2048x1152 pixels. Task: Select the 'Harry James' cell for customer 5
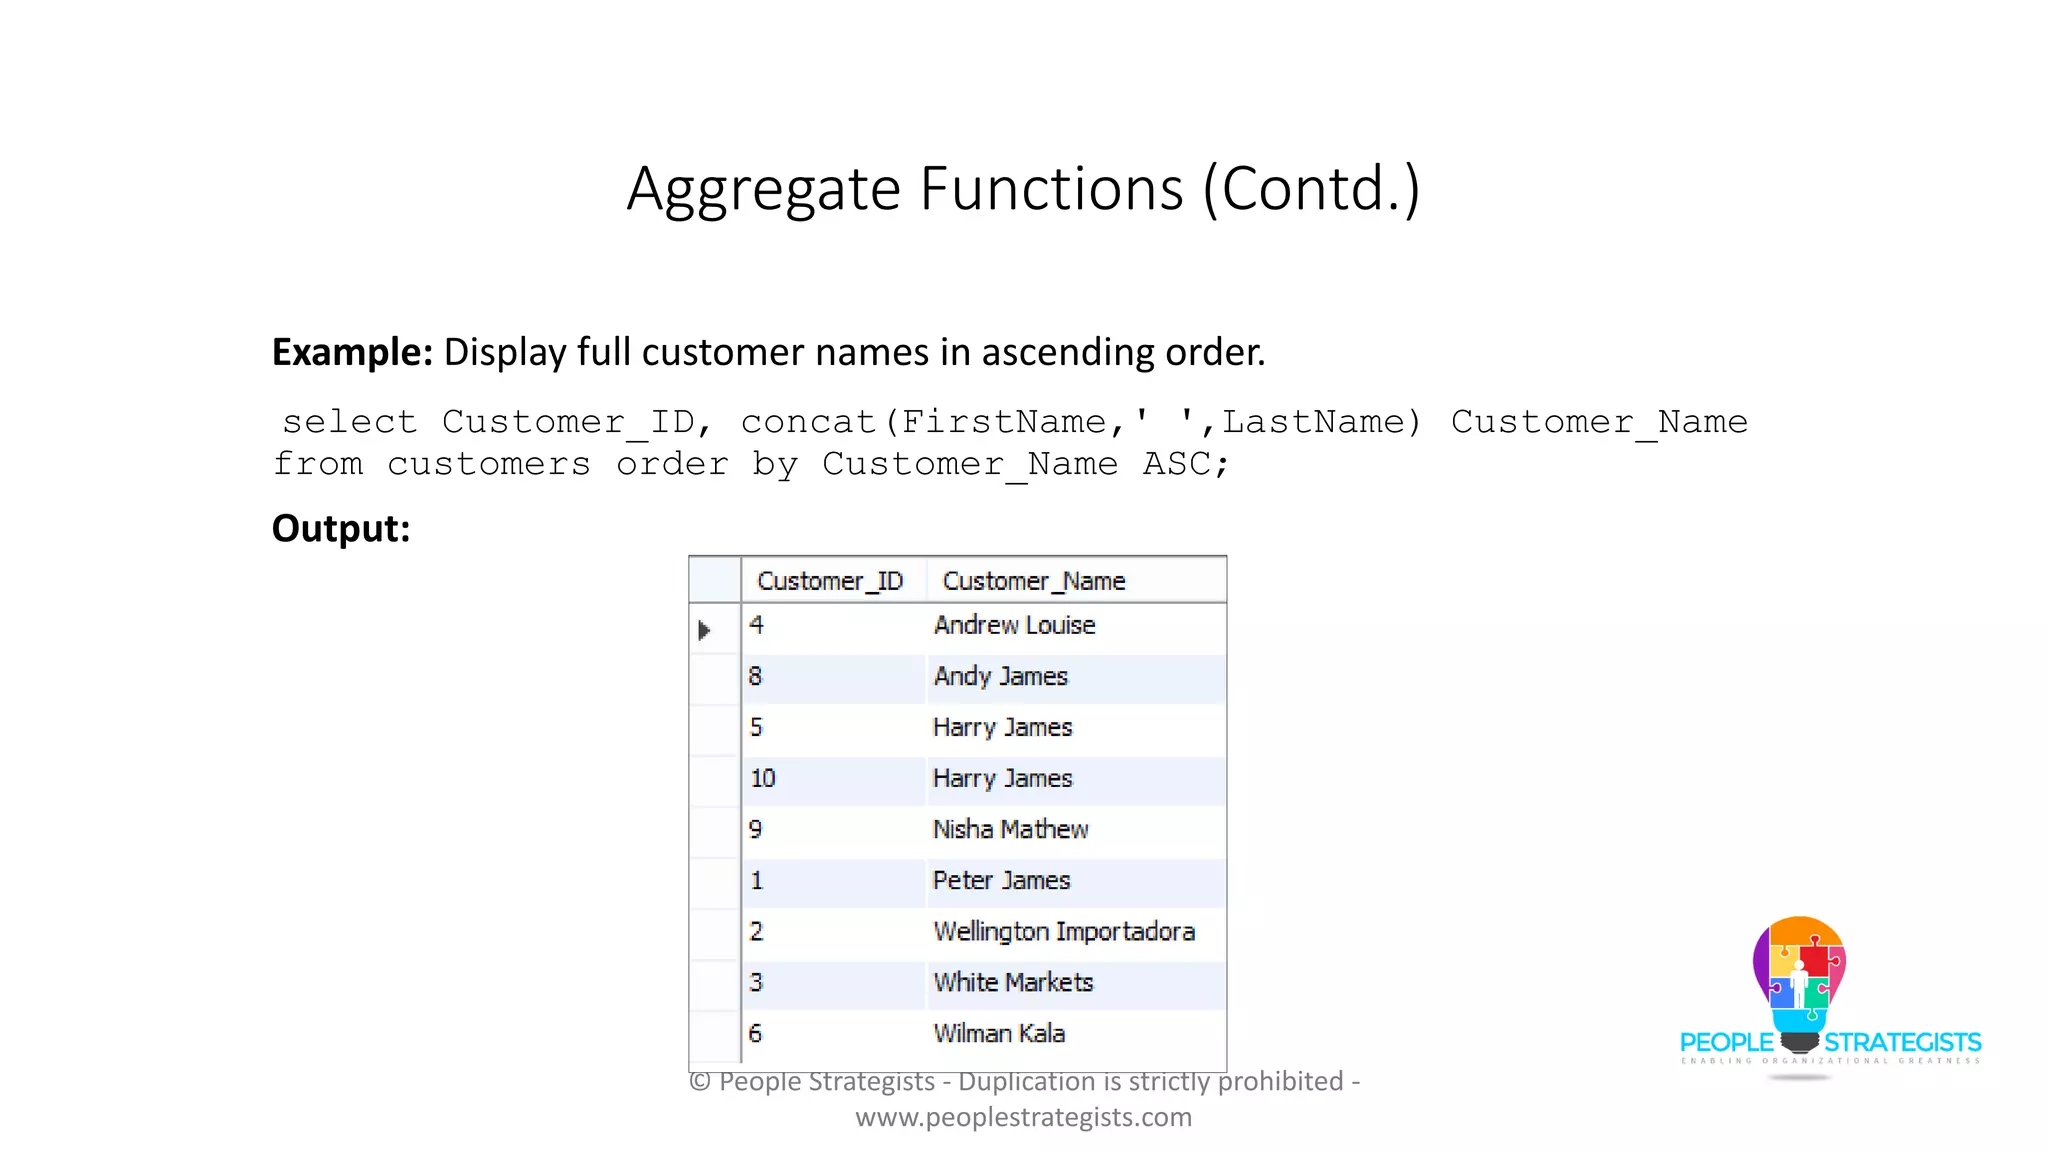point(1076,728)
